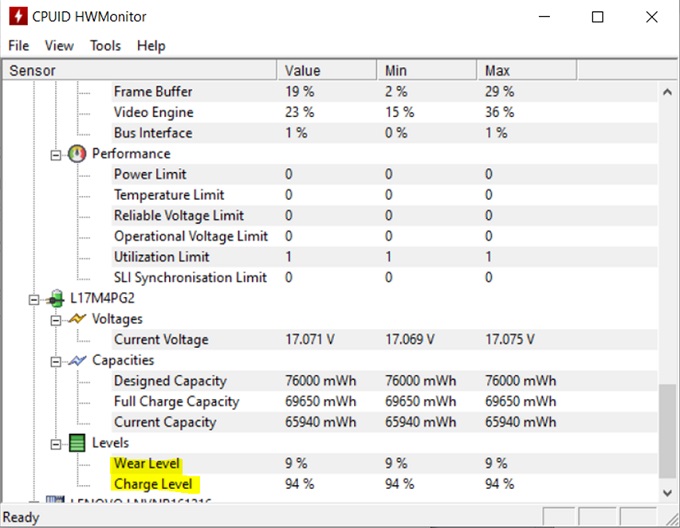This screenshot has width=680, height=528.
Task: Select the Wear Level row
Action: 384,463
